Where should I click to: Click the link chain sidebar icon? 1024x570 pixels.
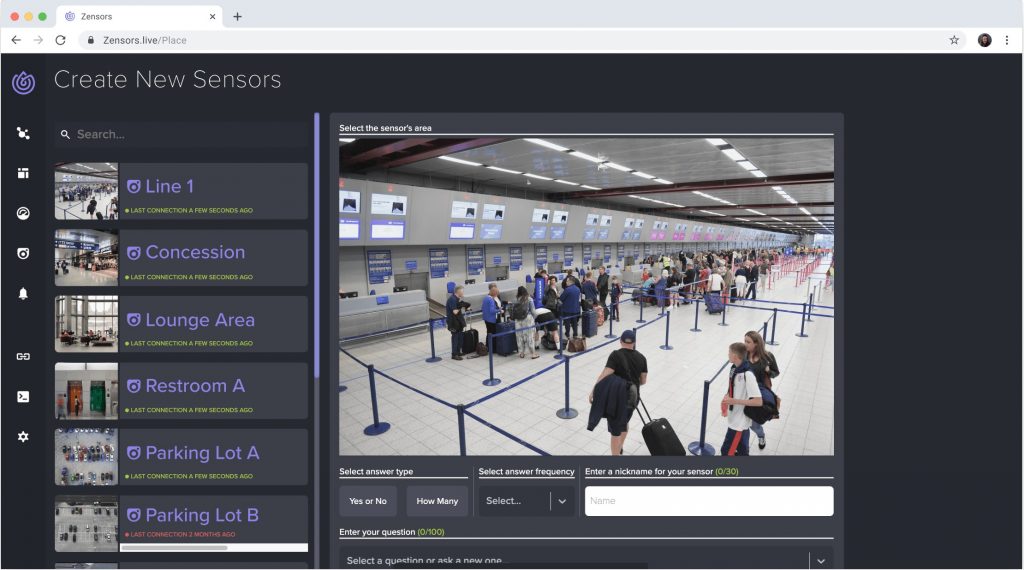[23, 356]
